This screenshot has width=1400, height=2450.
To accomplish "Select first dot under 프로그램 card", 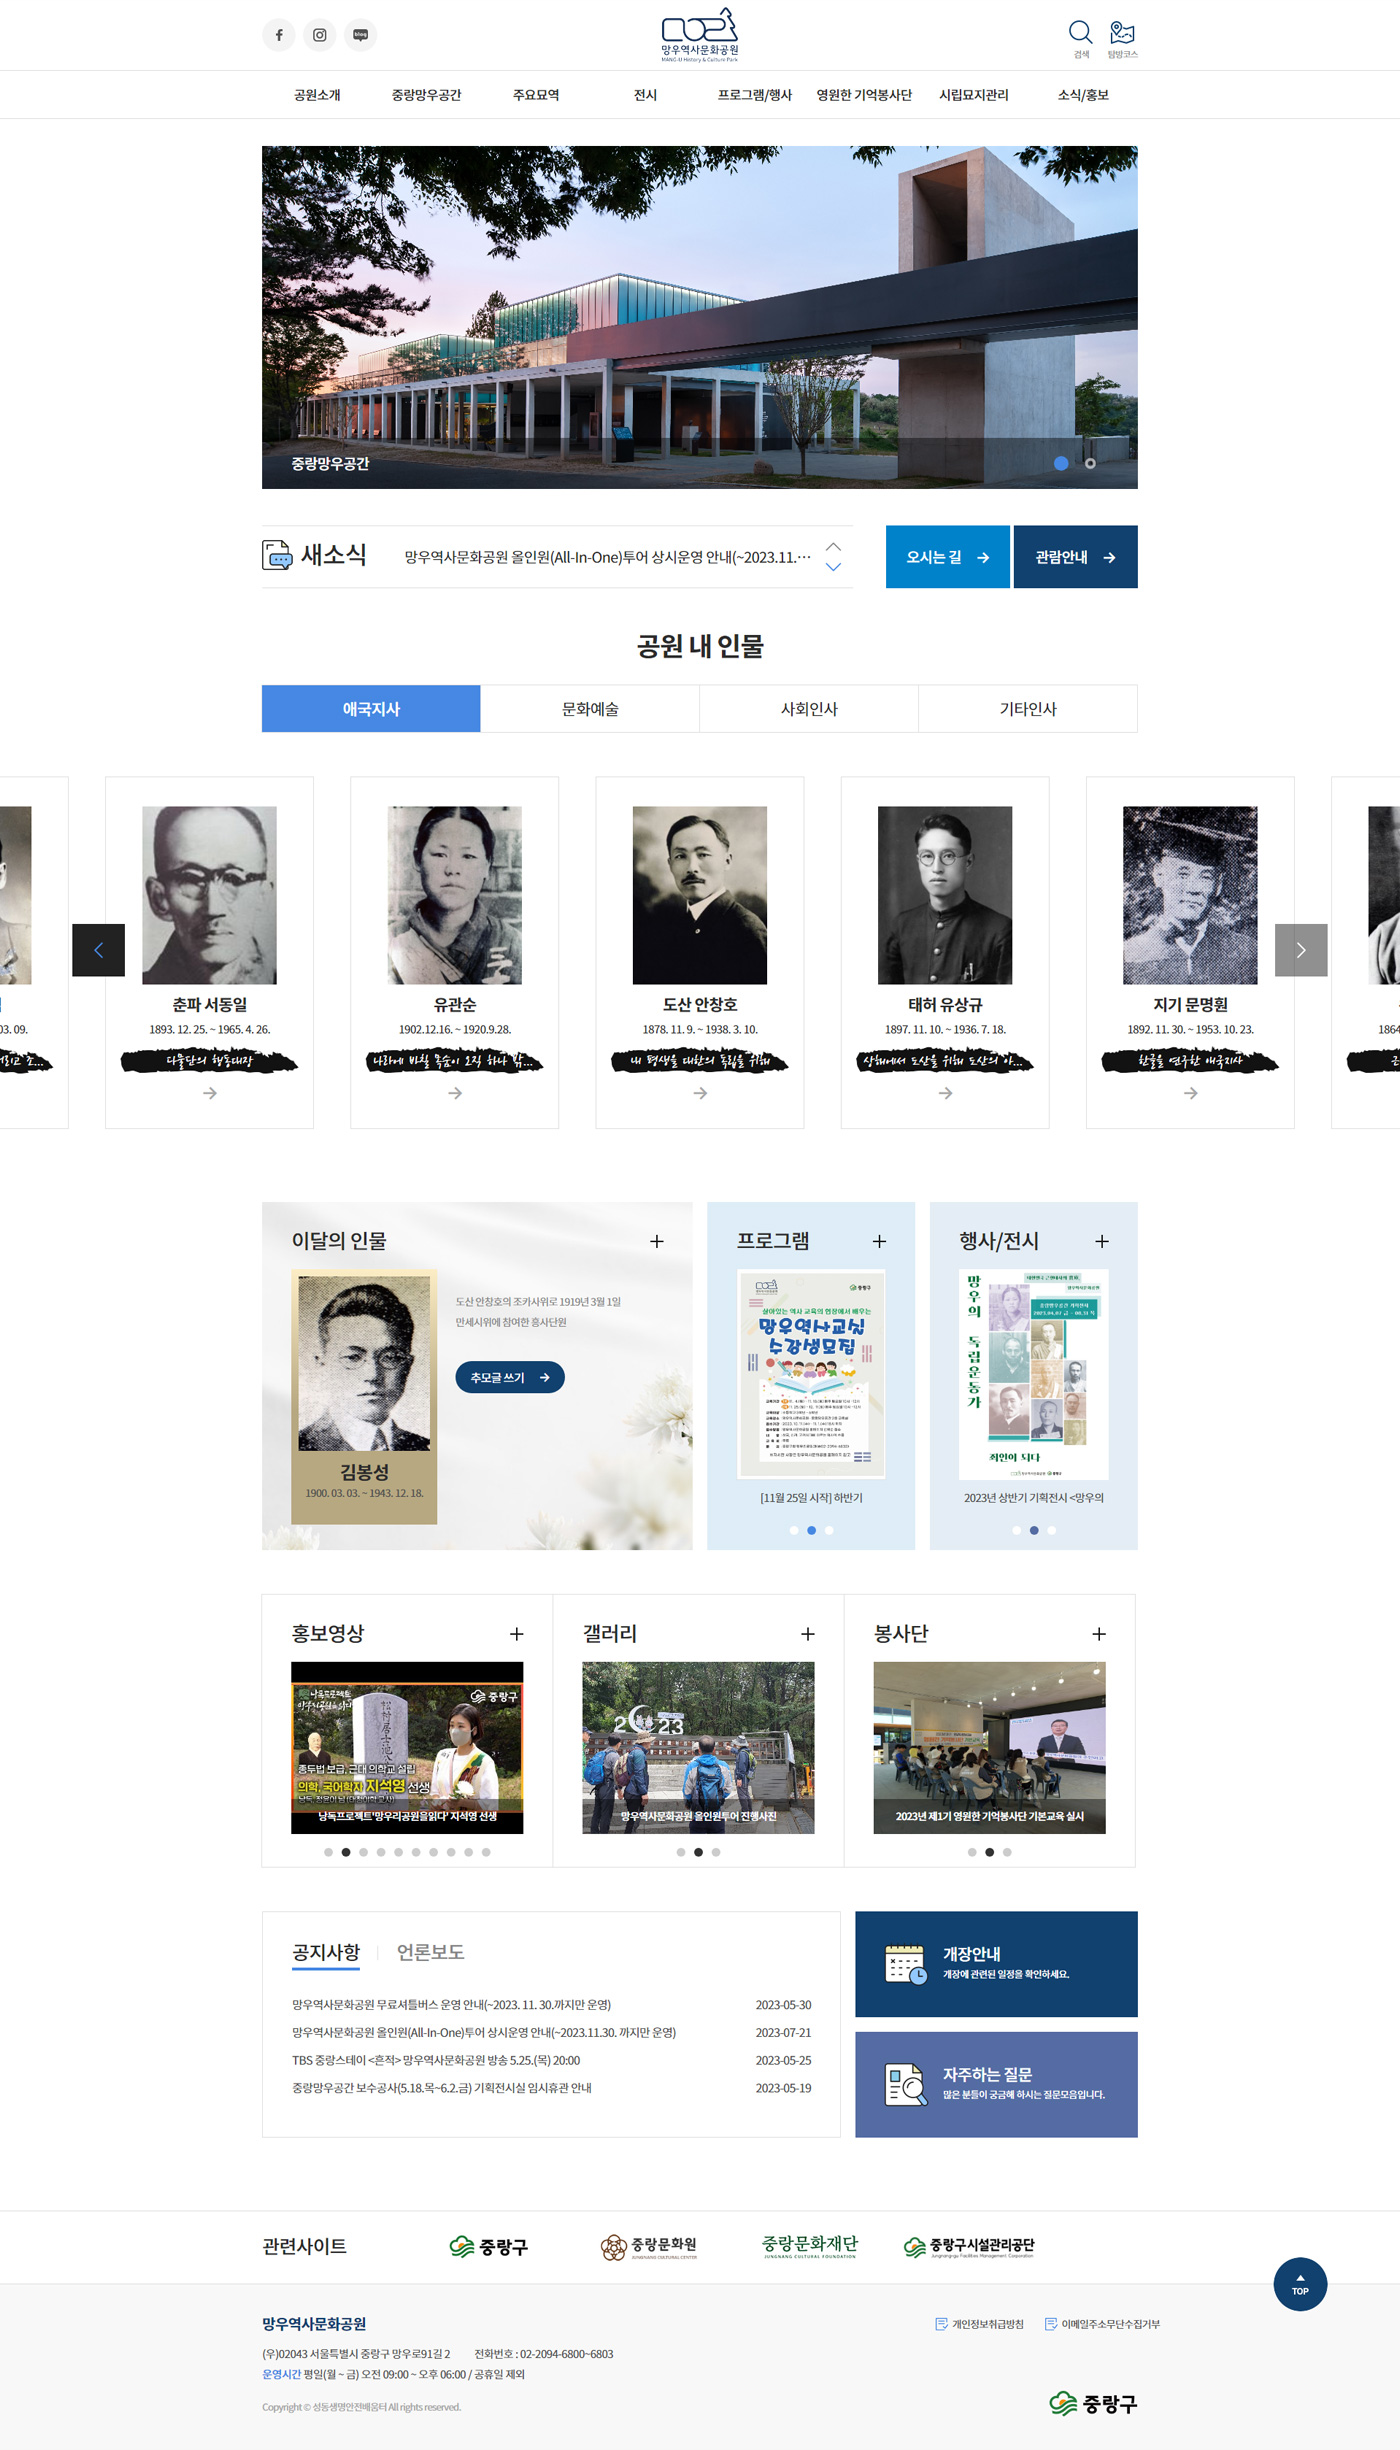I will pos(794,1530).
